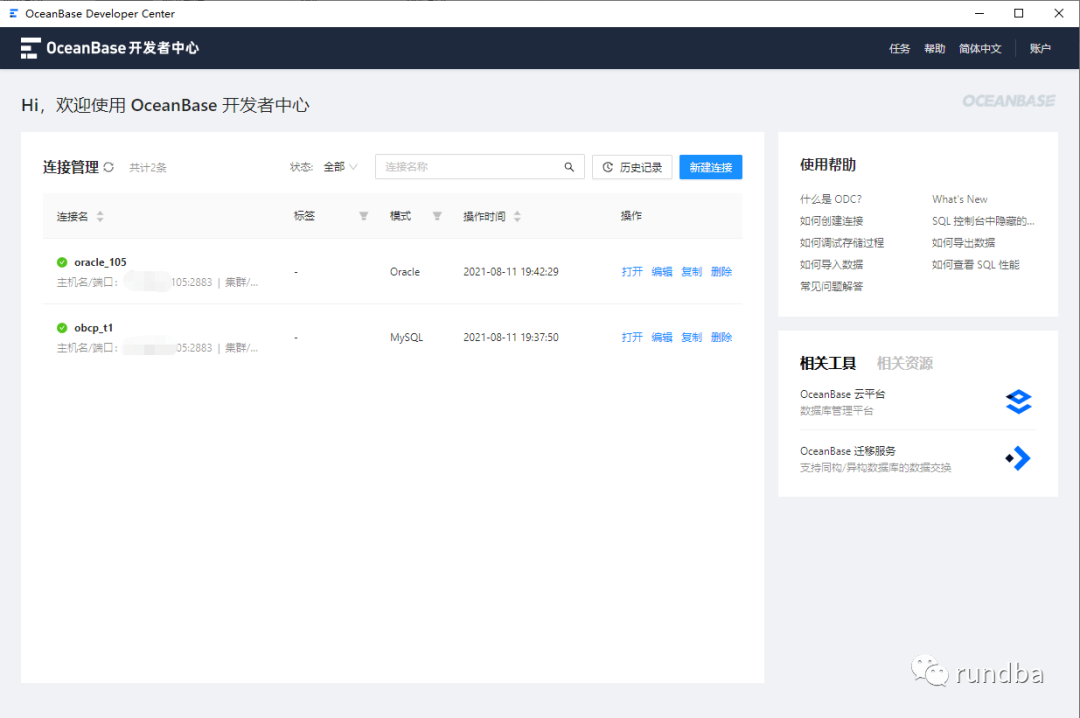Open the 简体中文 language menu

pos(980,48)
